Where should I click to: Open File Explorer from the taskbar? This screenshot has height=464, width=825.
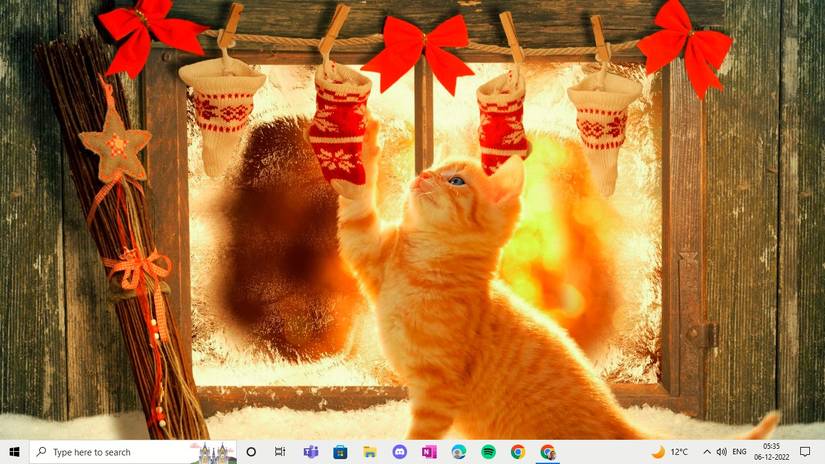(370, 452)
